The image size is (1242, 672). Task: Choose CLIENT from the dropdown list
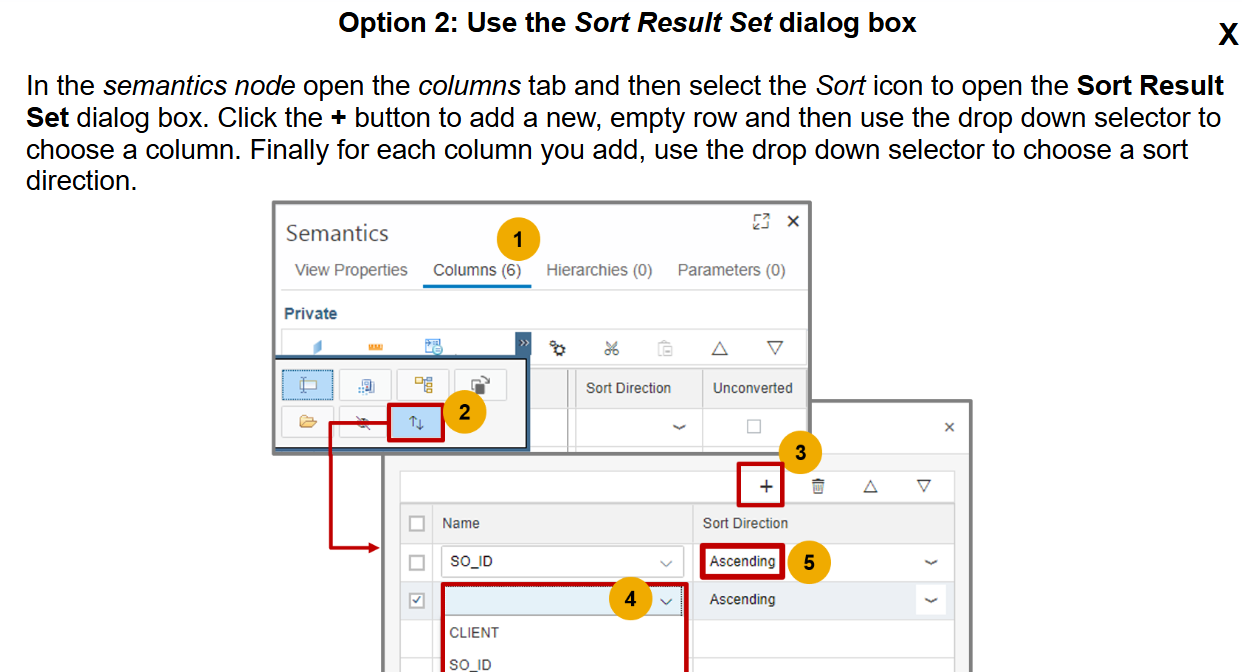coord(475,632)
